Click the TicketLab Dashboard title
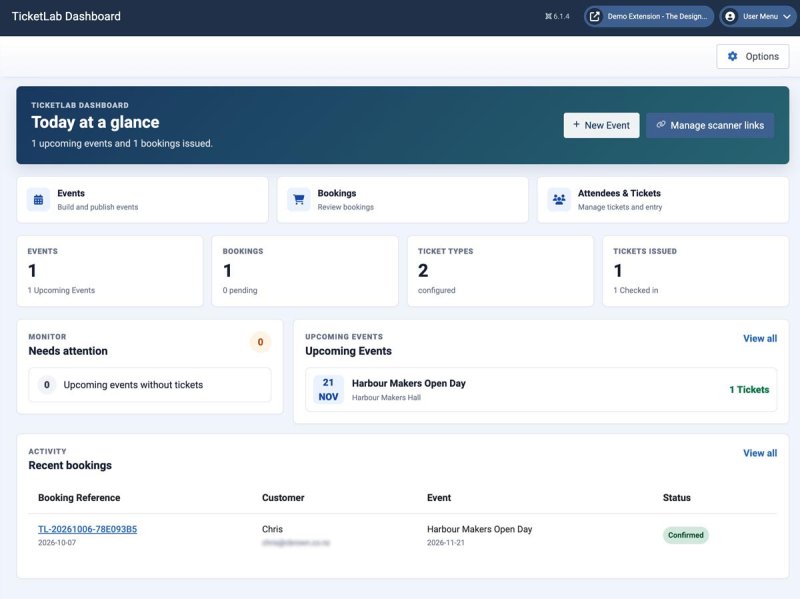Image resolution: width=800 pixels, height=599 pixels. [x=66, y=16]
